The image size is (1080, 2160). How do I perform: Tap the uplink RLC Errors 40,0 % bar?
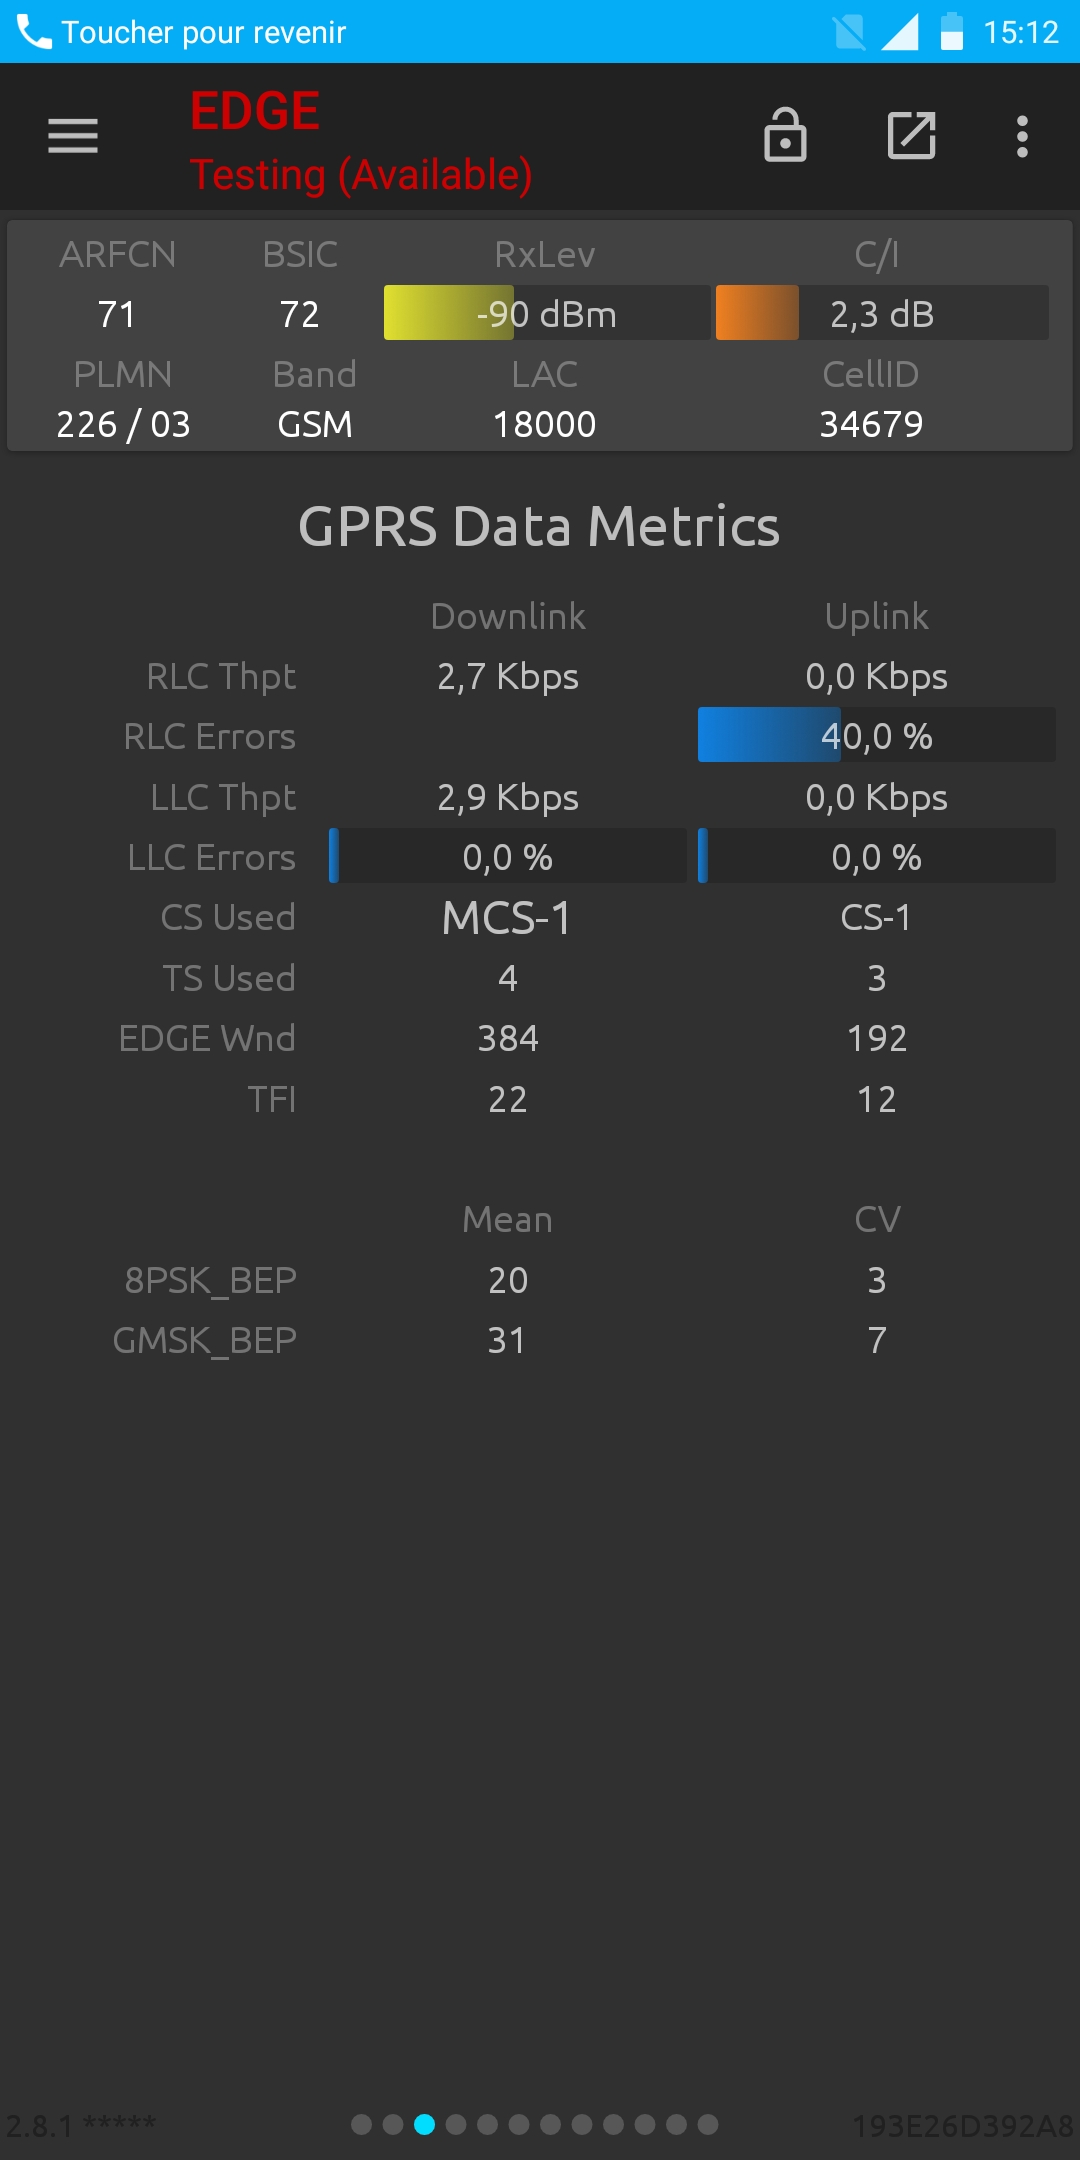(877, 735)
